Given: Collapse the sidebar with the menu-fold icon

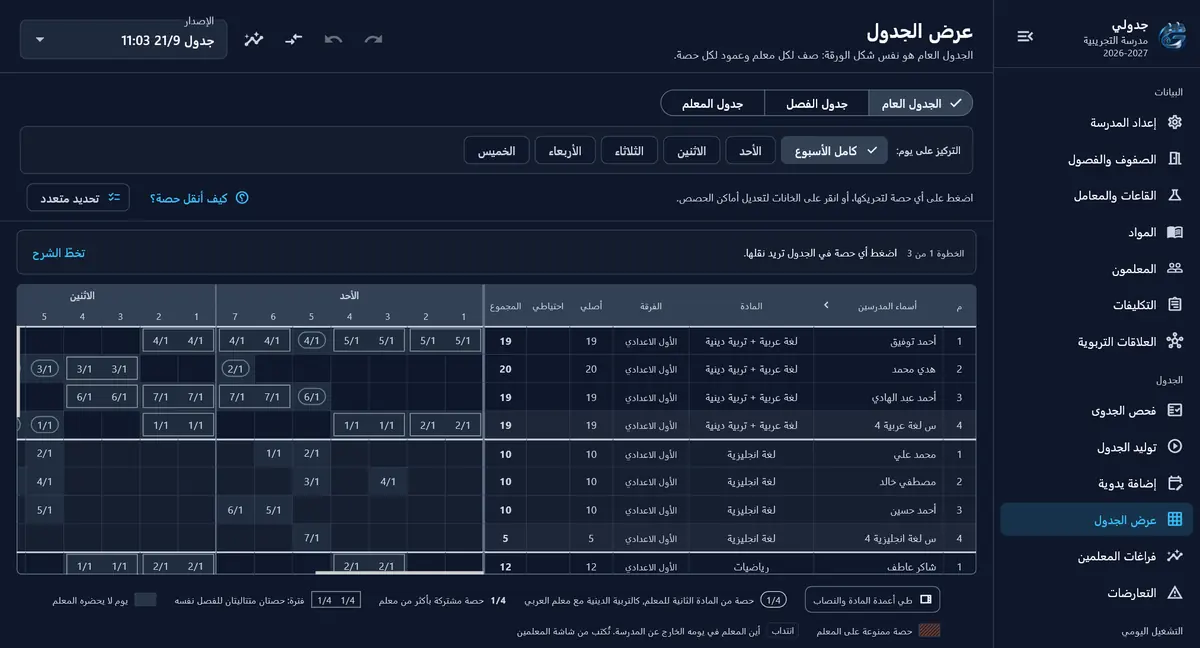Looking at the screenshot, I should [1025, 36].
